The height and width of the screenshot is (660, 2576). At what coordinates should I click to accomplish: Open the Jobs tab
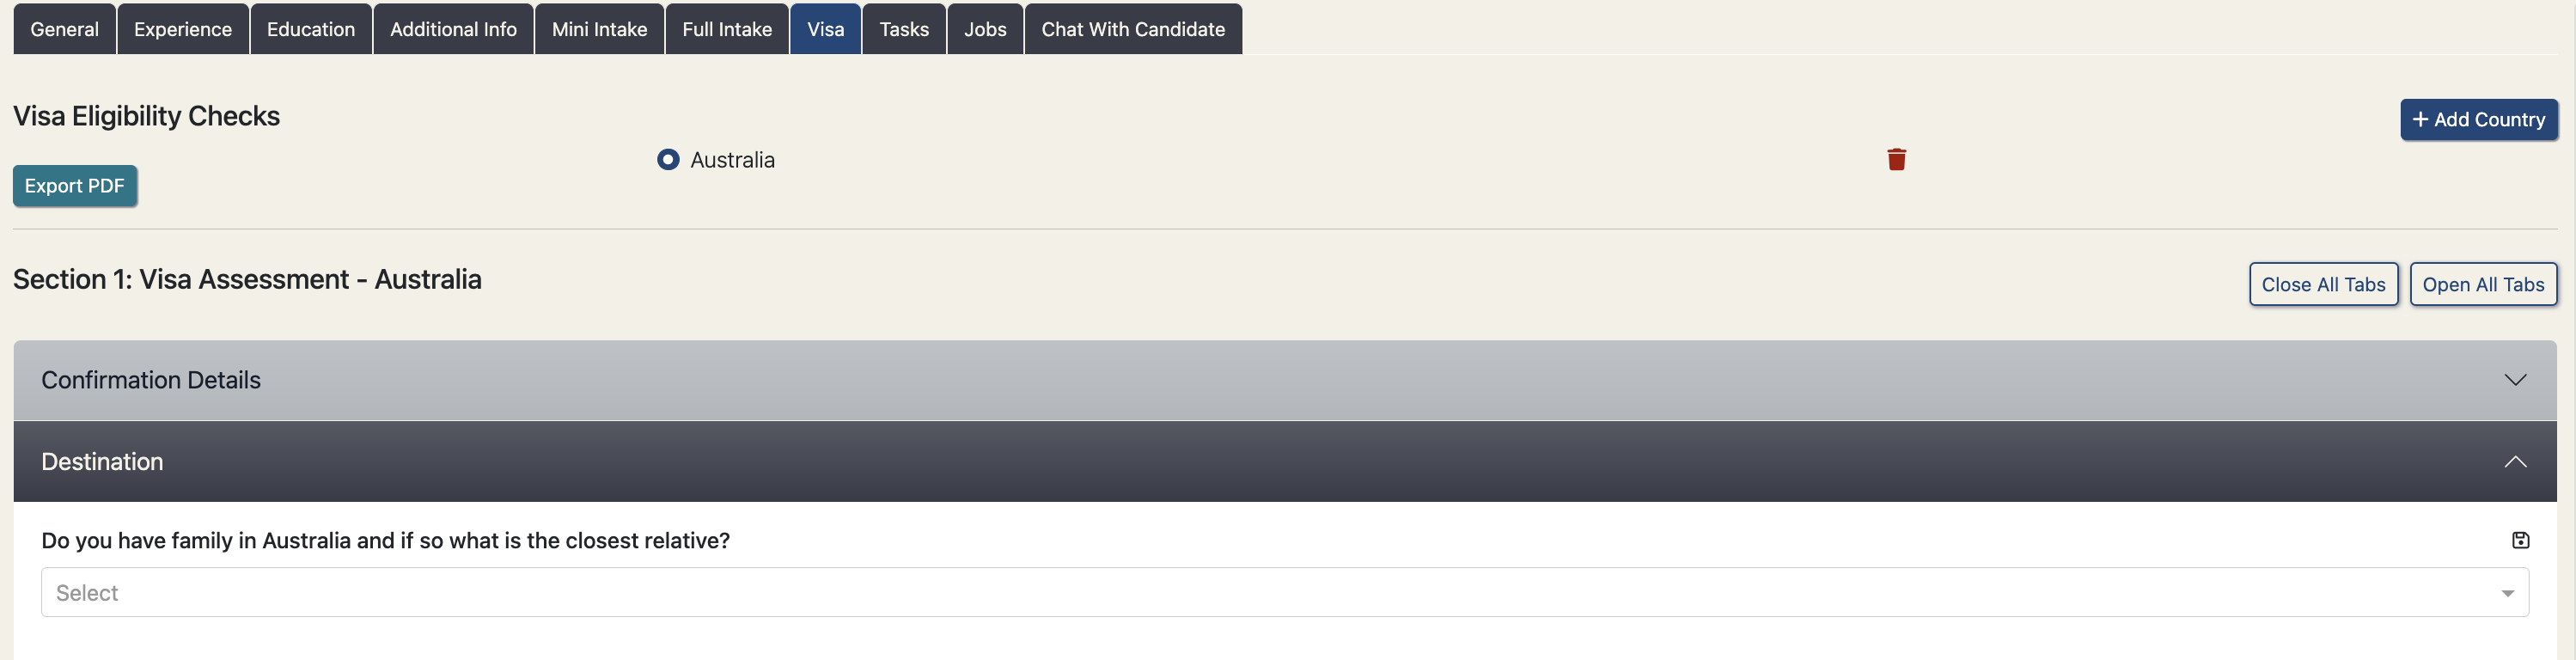(985, 29)
